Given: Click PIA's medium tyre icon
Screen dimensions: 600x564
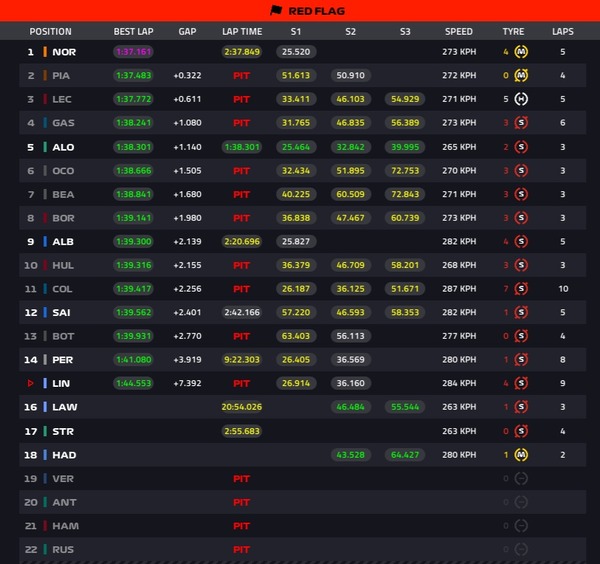Looking at the screenshot, I should coord(521,75).
